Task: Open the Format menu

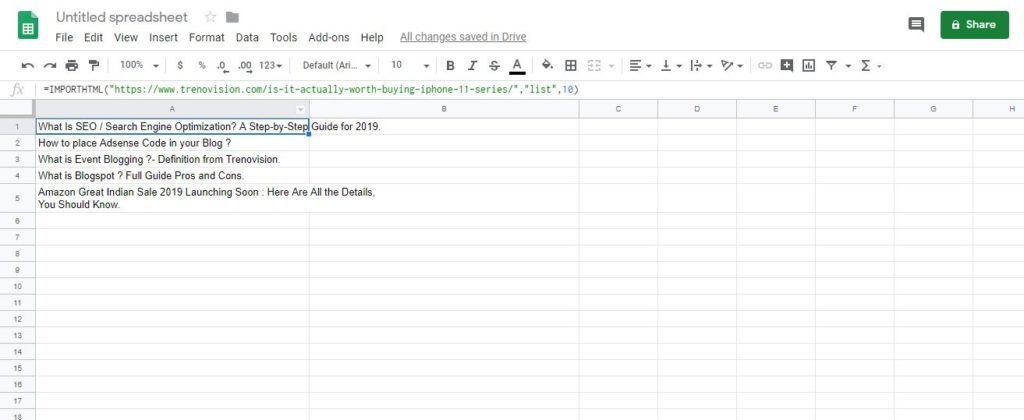Action: (206, 37)
